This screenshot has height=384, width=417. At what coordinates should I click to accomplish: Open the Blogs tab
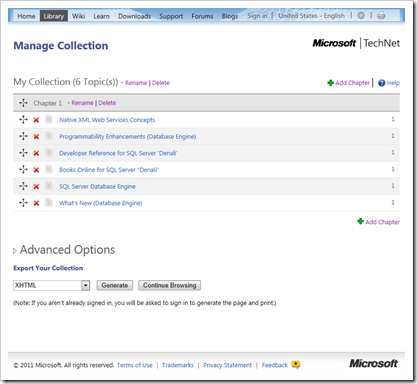coord(230,16)
